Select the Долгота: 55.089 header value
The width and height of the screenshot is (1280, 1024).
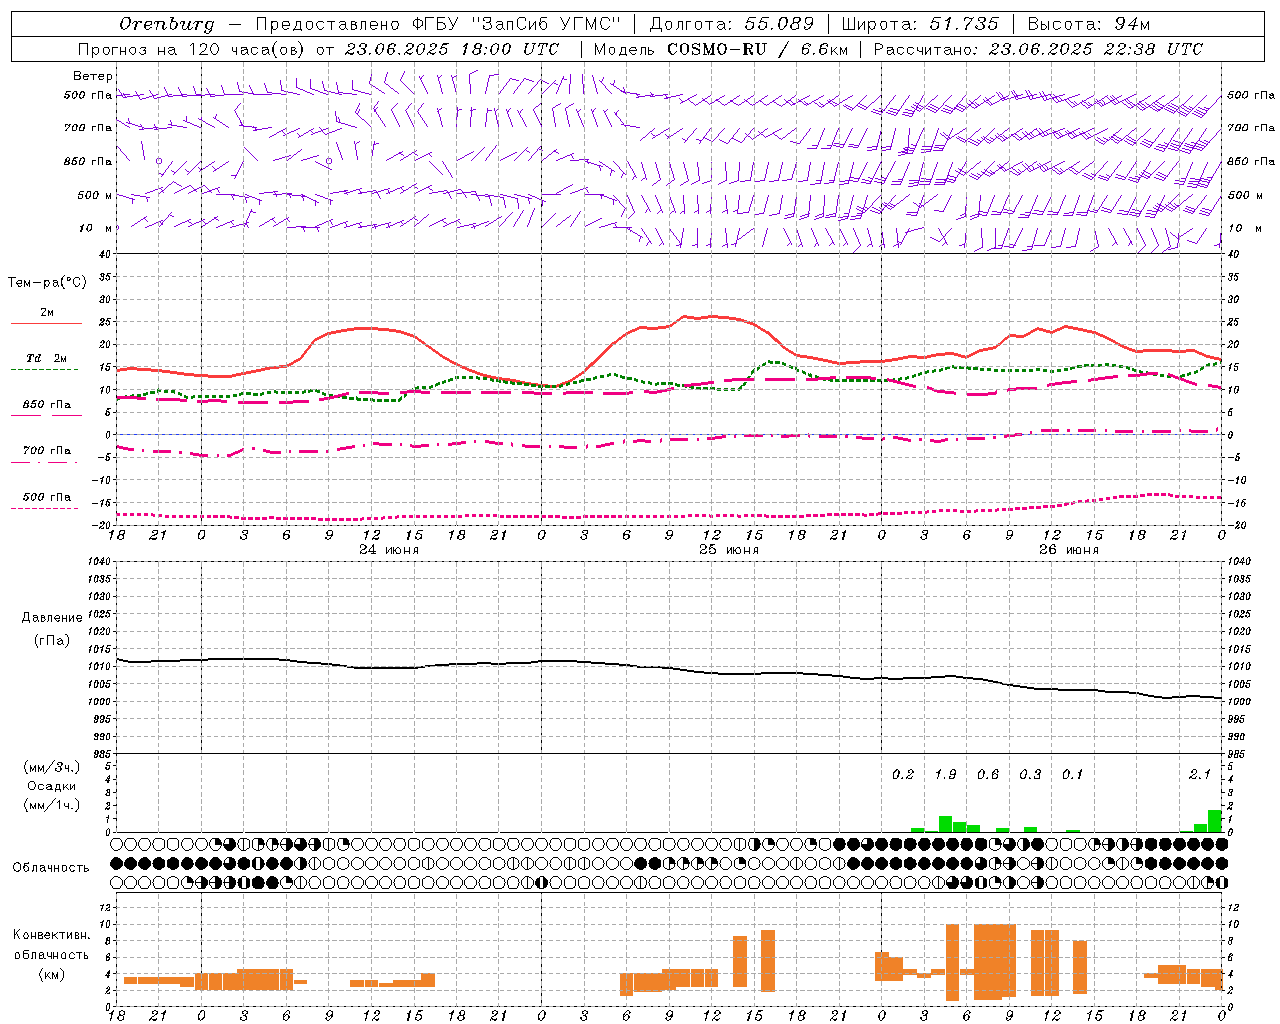(732, 24)
